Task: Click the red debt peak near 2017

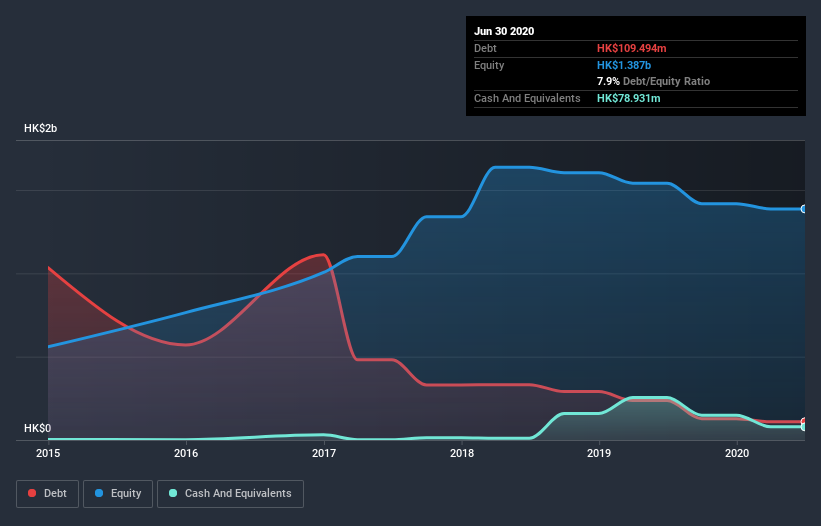Action: coord(323,255)
